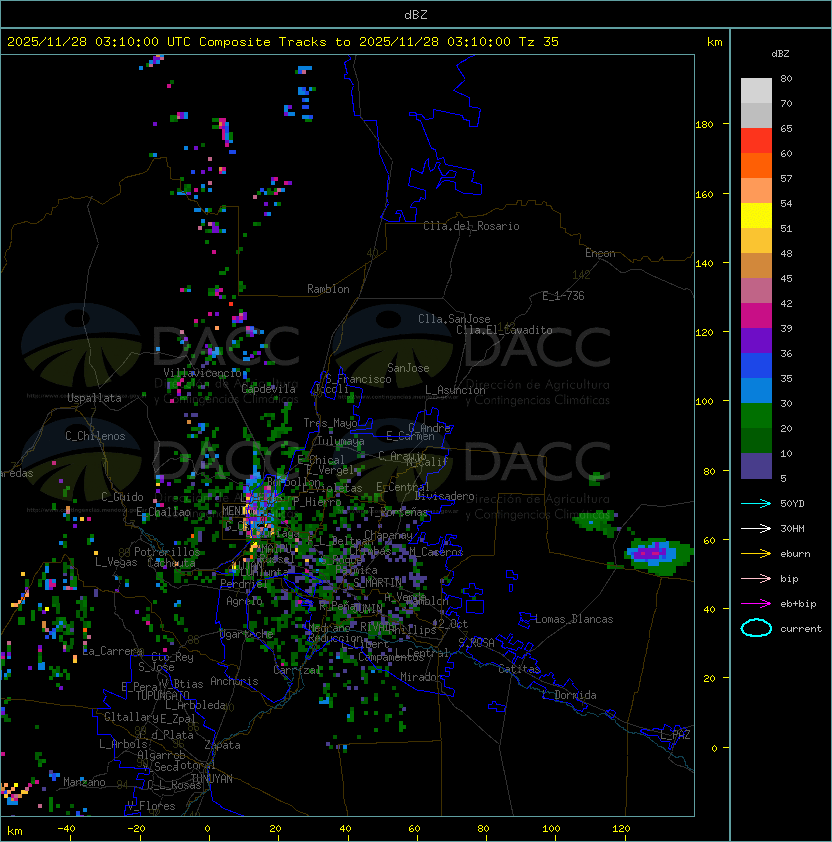Click the dBZ heading above the color scale
The height and width of the screenshot is (842, 832).
(780, 54)
